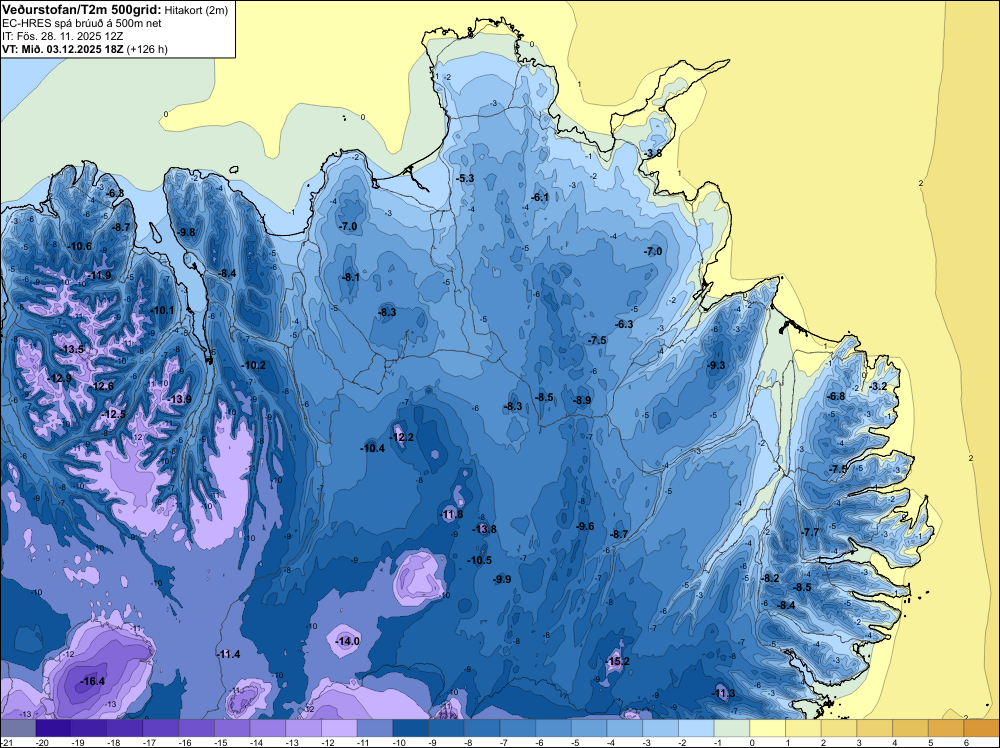Viewport: 1000px width, 748px height.
Task: Click the -14.0 temperature label
Action: pos(348,641)
